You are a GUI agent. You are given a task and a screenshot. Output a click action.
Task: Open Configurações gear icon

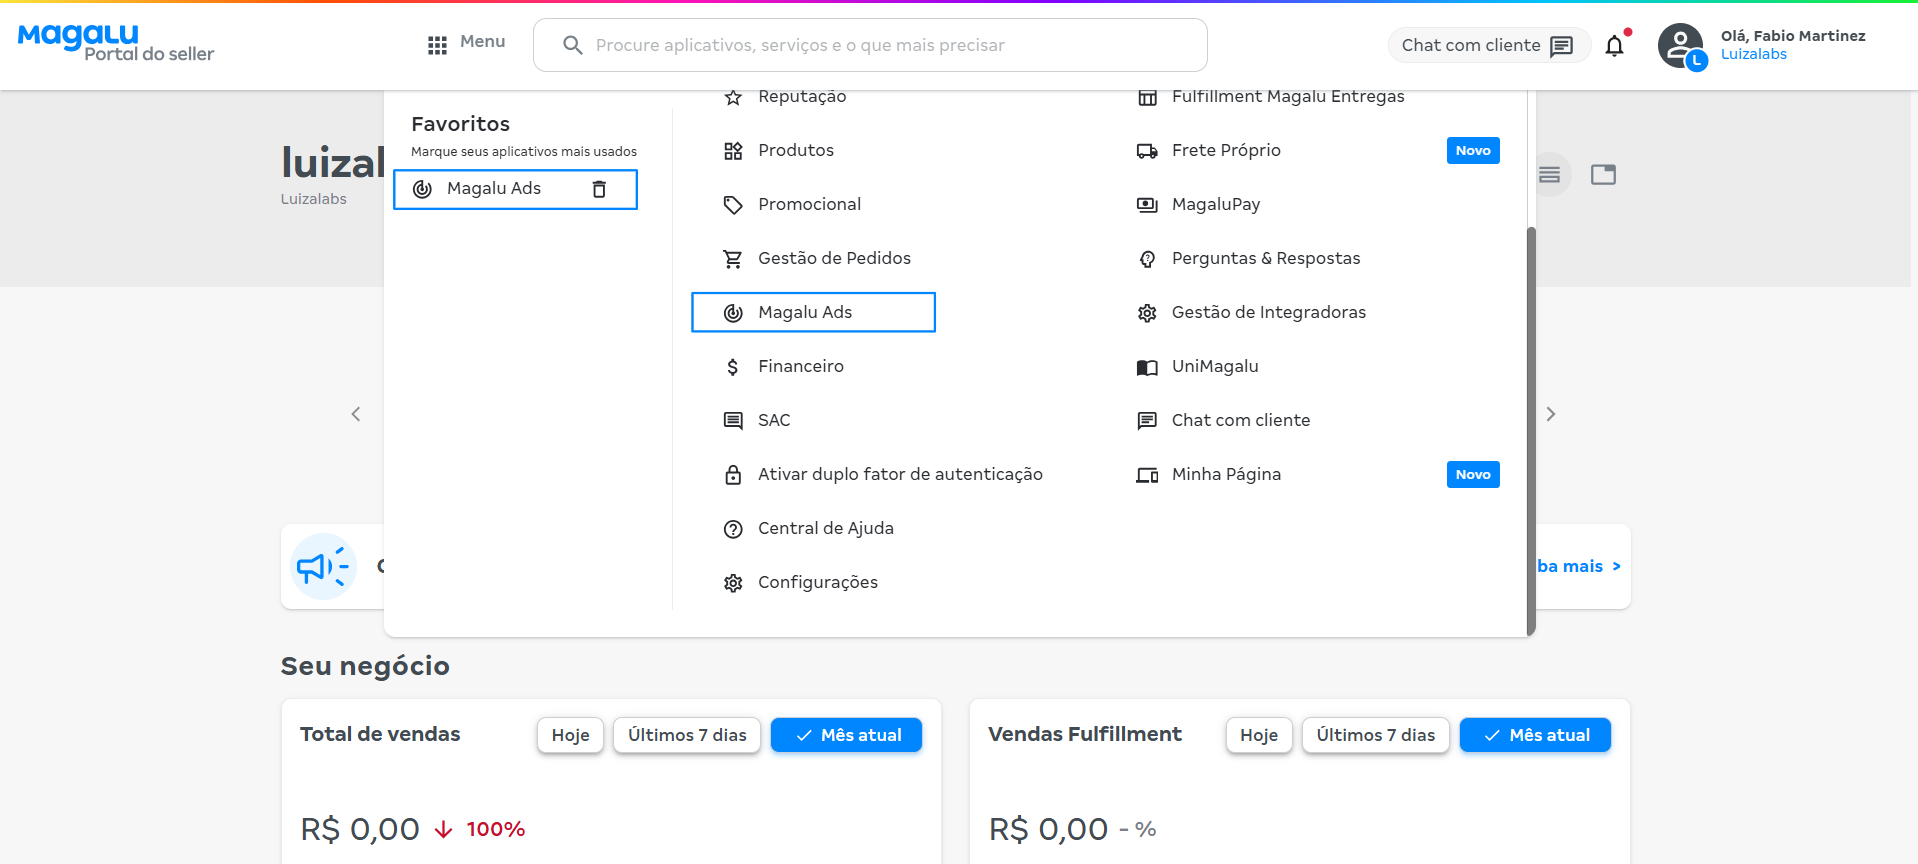point(733,581)
